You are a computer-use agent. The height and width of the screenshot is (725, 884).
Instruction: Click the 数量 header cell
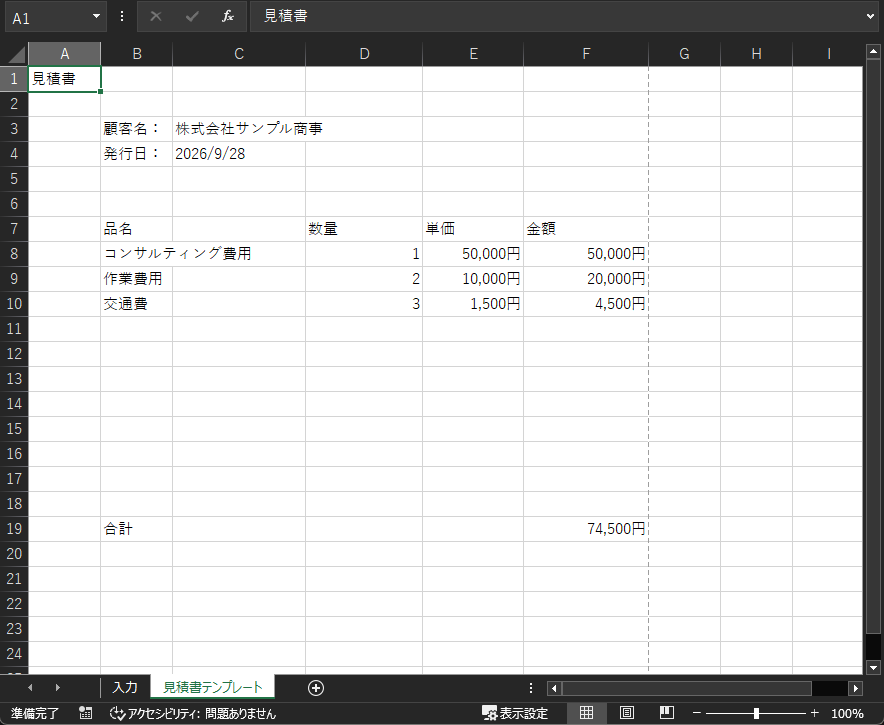[x=364, y=229]
